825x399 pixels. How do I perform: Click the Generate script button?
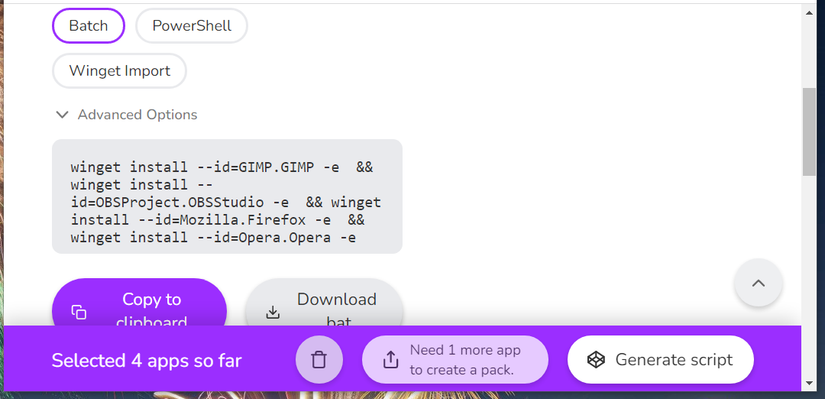pyautogui.click(x=660, y=360)
